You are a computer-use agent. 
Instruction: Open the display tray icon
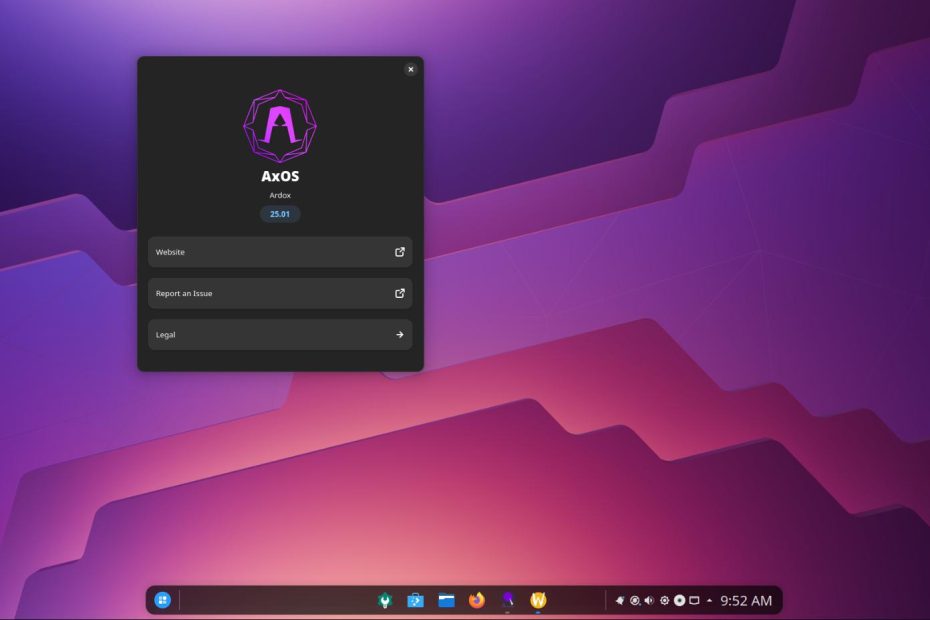pyautogui.click(x=695, y=600)
